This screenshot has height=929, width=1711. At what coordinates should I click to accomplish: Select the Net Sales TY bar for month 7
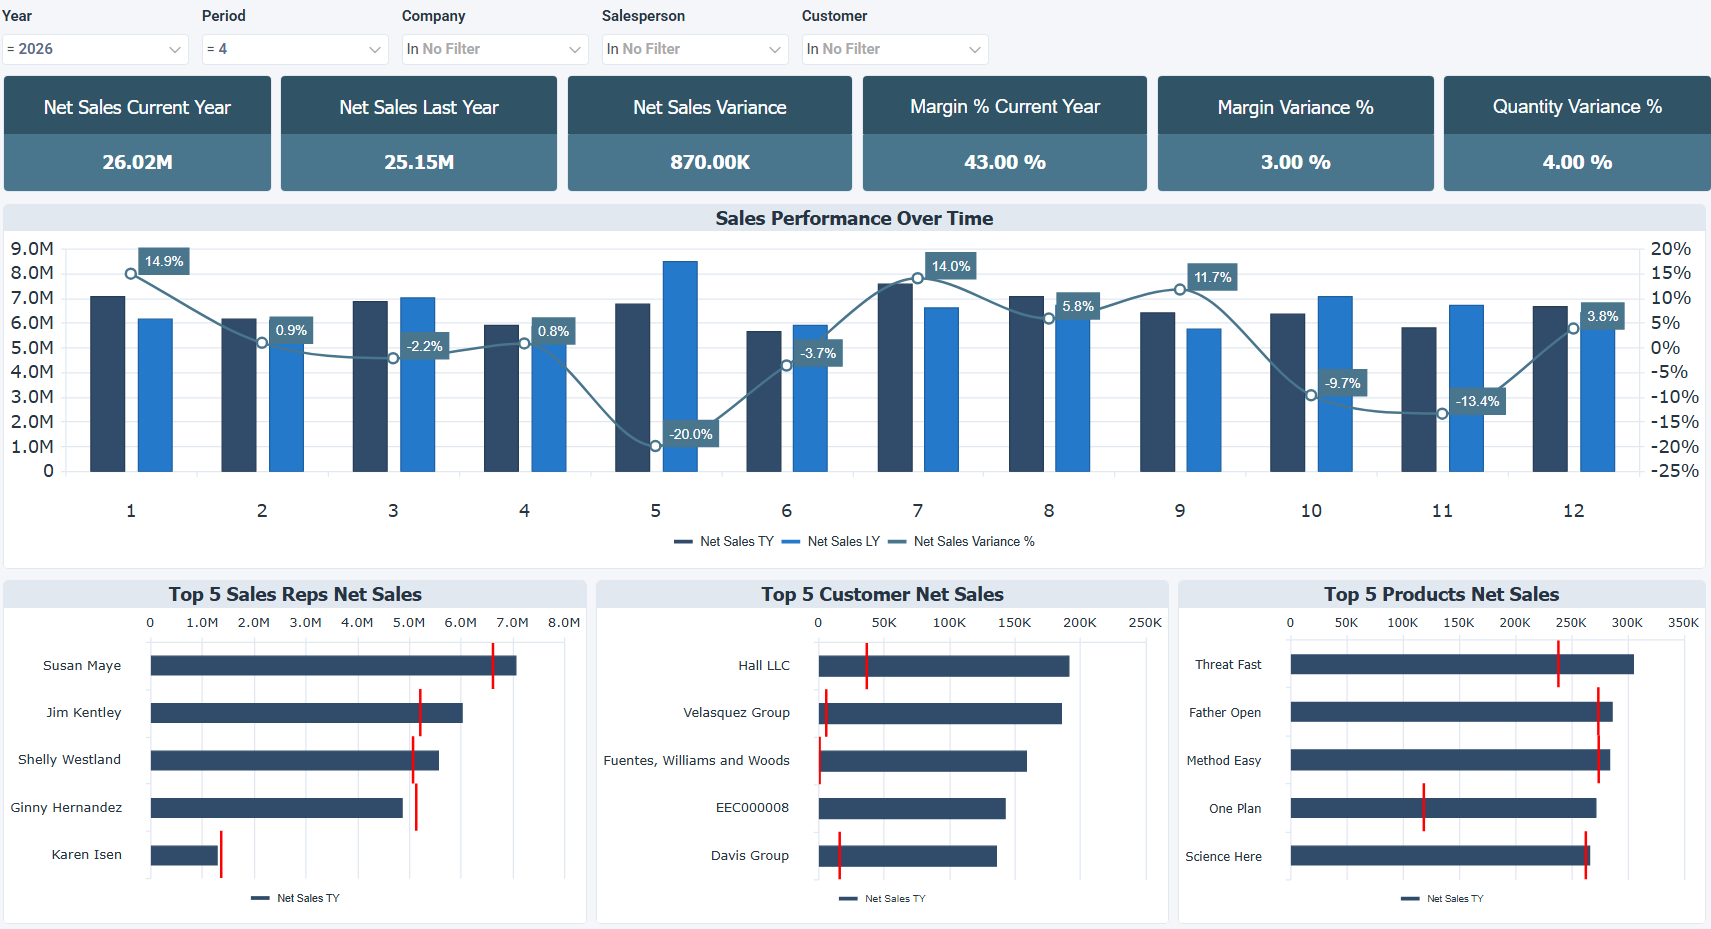coord(895,378)
